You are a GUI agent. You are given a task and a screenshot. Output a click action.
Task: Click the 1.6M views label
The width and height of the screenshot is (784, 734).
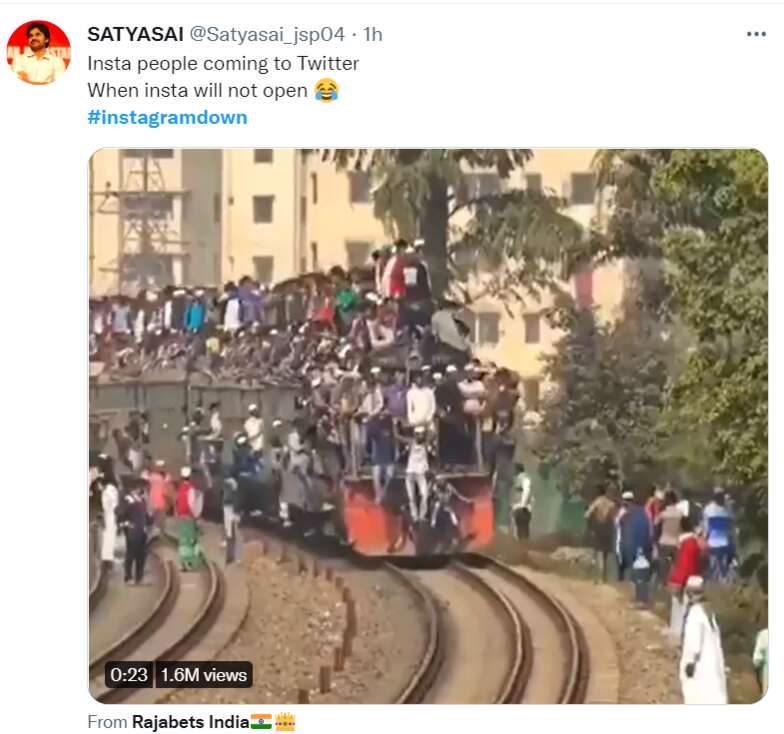pos(204,675)
